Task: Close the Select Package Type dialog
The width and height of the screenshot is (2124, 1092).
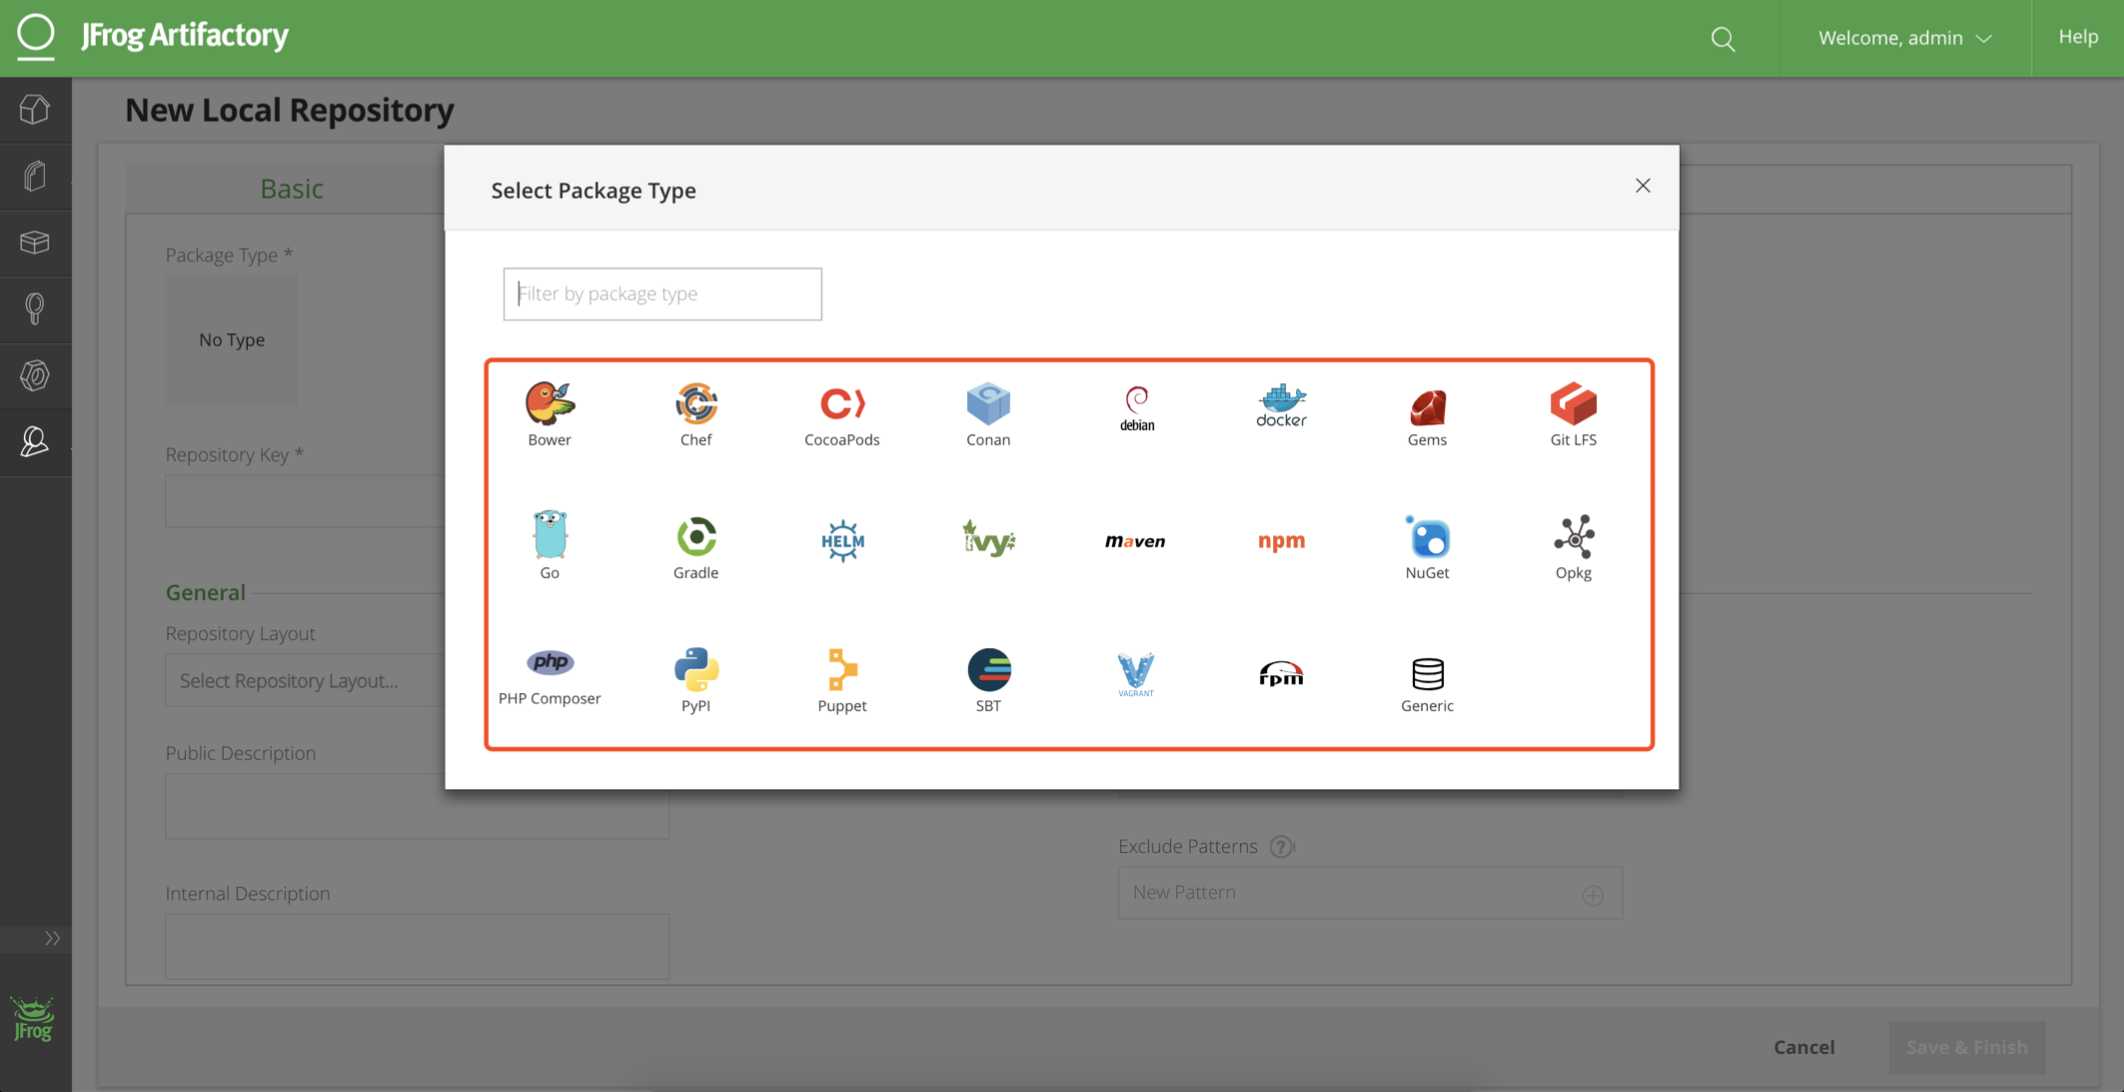Action: (1642, 186)
